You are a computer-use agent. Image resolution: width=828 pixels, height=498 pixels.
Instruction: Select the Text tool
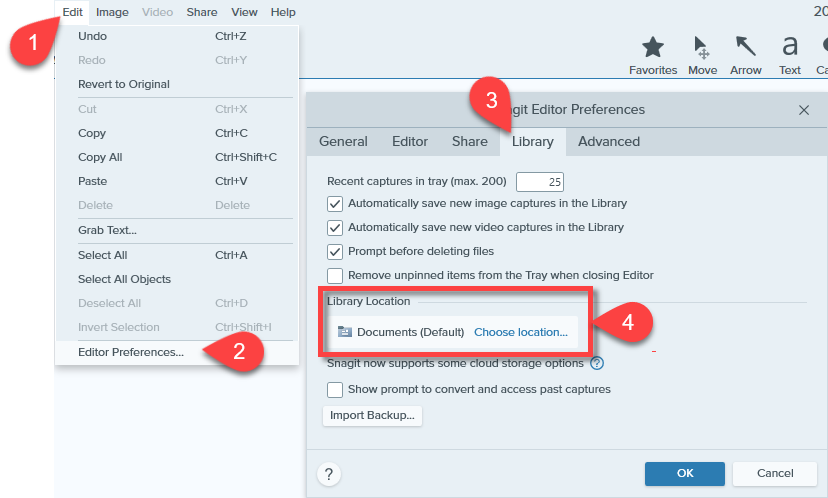pos(790,48)
